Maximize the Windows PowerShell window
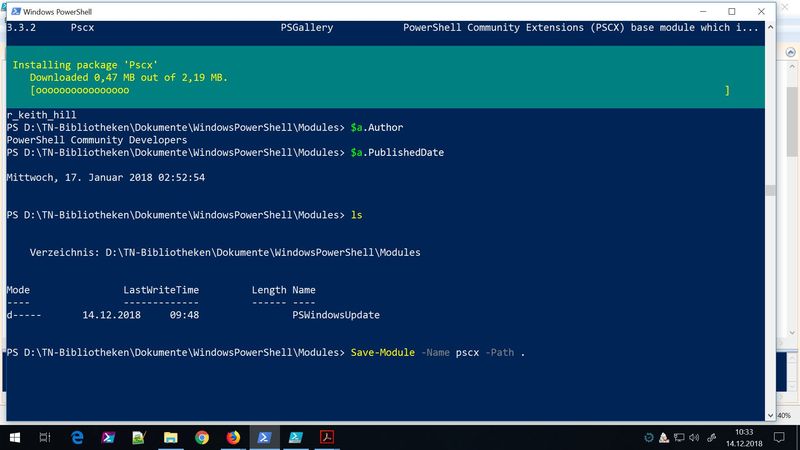 tap(732, 11)
